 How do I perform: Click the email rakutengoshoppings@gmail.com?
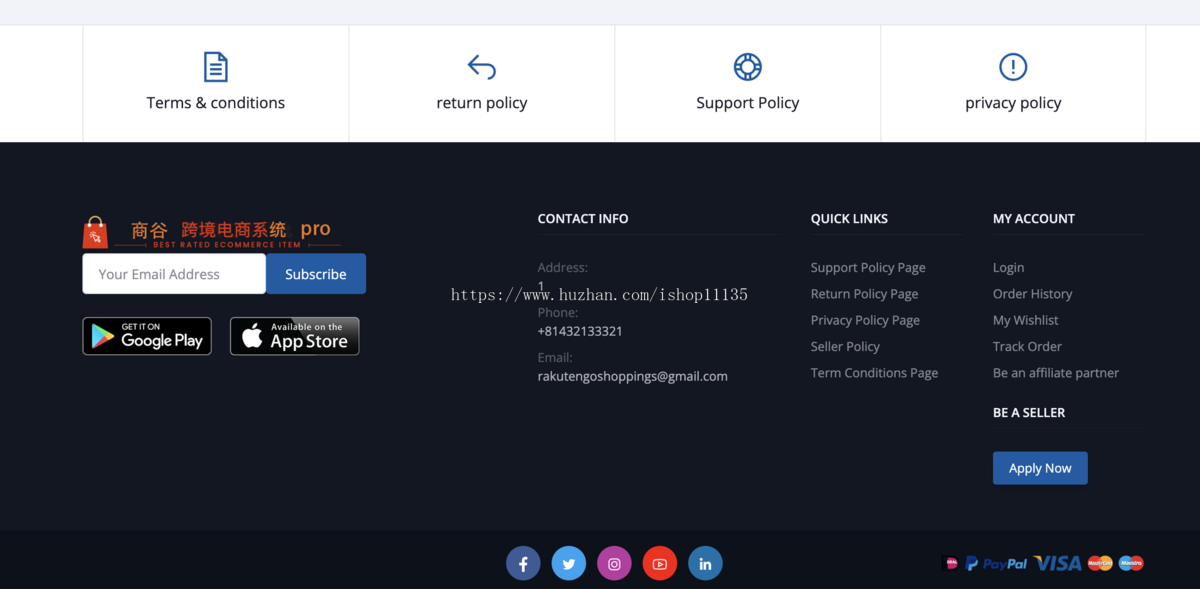pos(633,376)
